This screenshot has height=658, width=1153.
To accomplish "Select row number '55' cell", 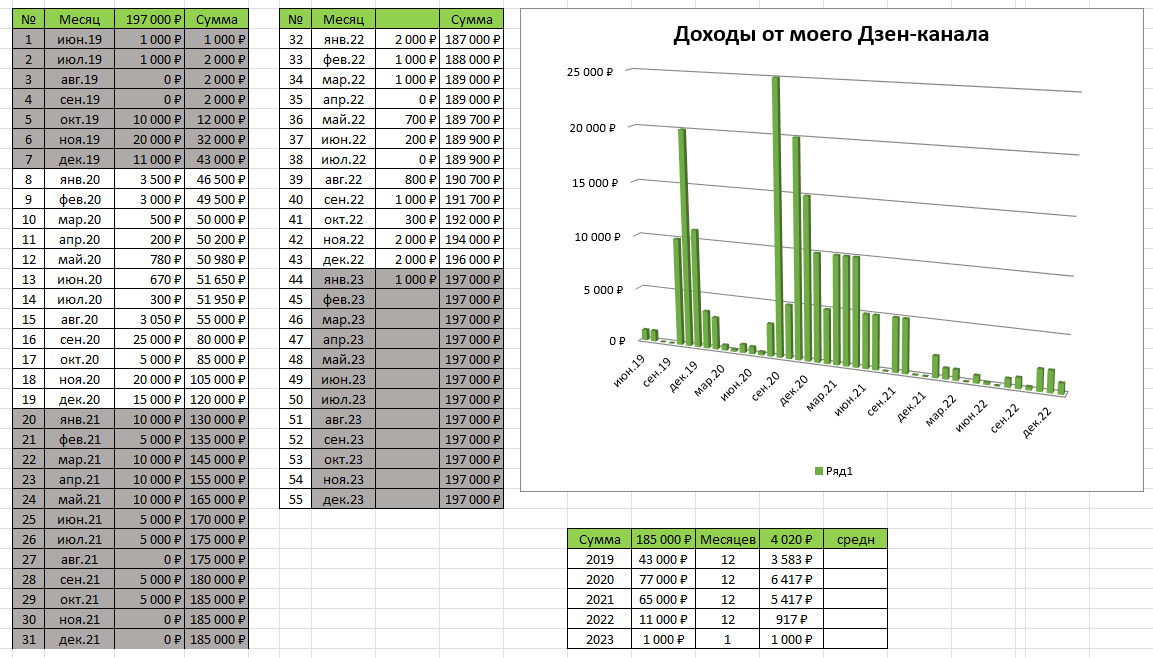I will pyautogui.click(x=296, y=500).
